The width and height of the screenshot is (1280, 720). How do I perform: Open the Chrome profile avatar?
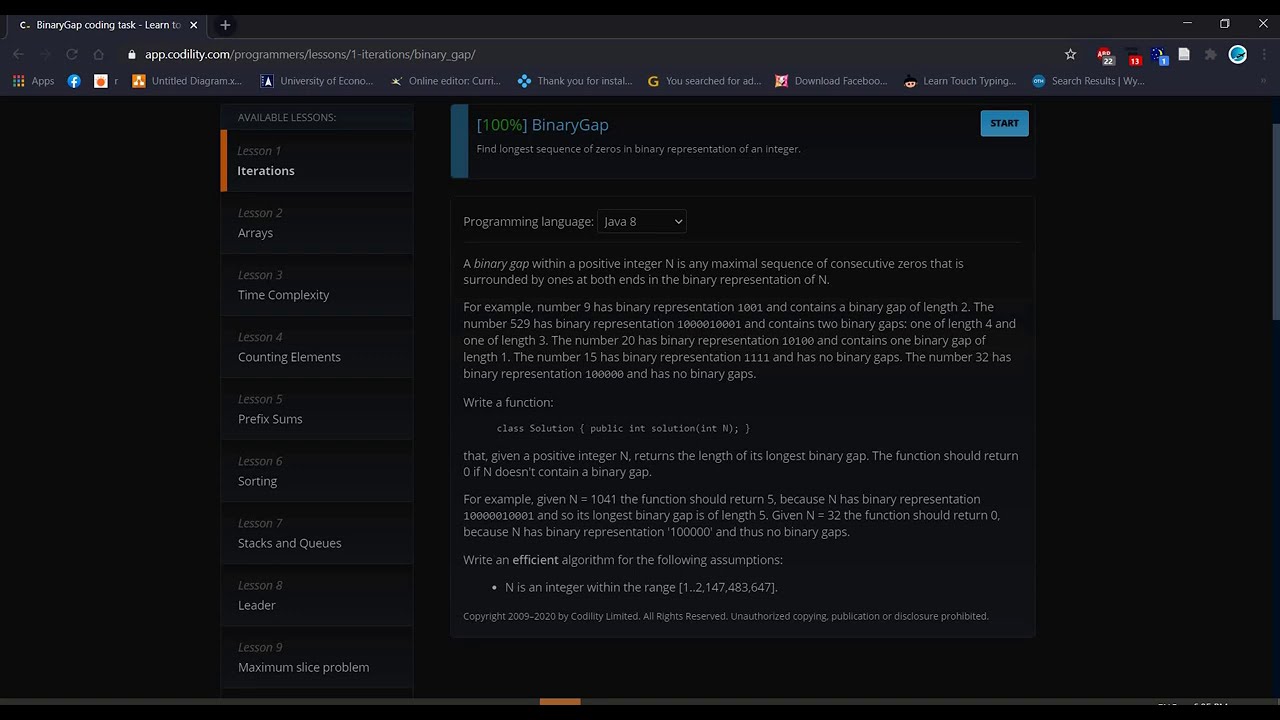tap(1237, 54)
